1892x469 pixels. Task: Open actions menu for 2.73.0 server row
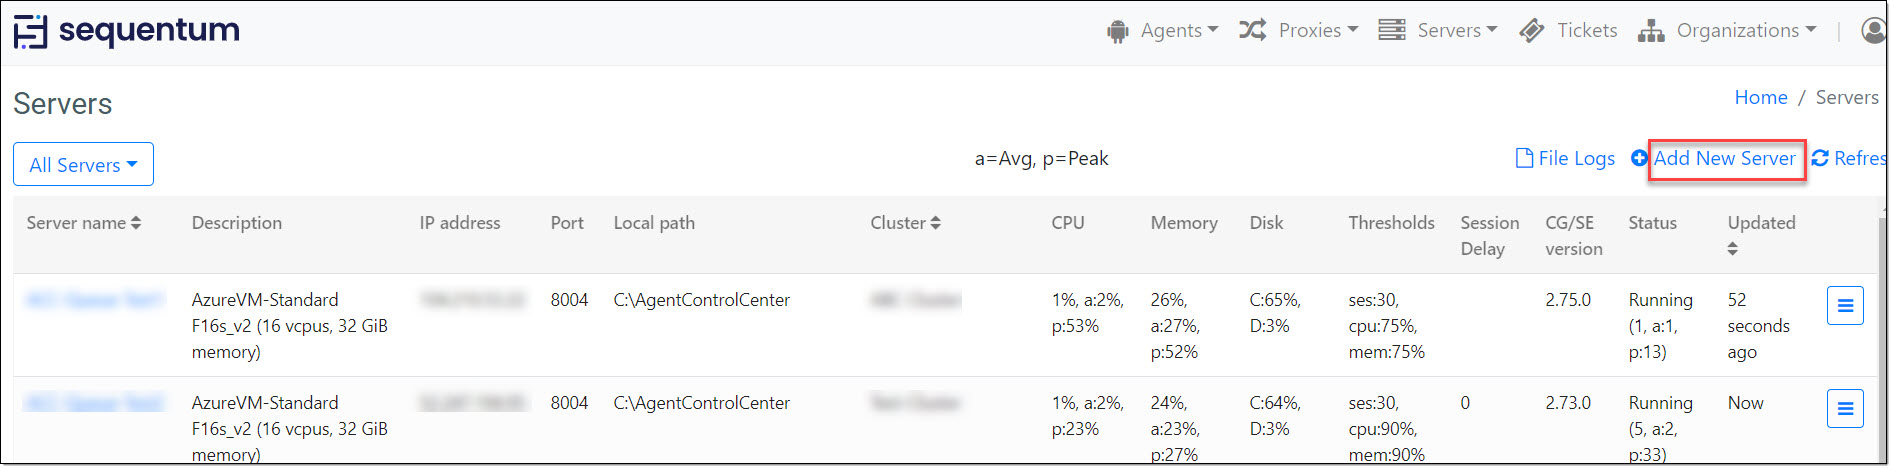1845,408
